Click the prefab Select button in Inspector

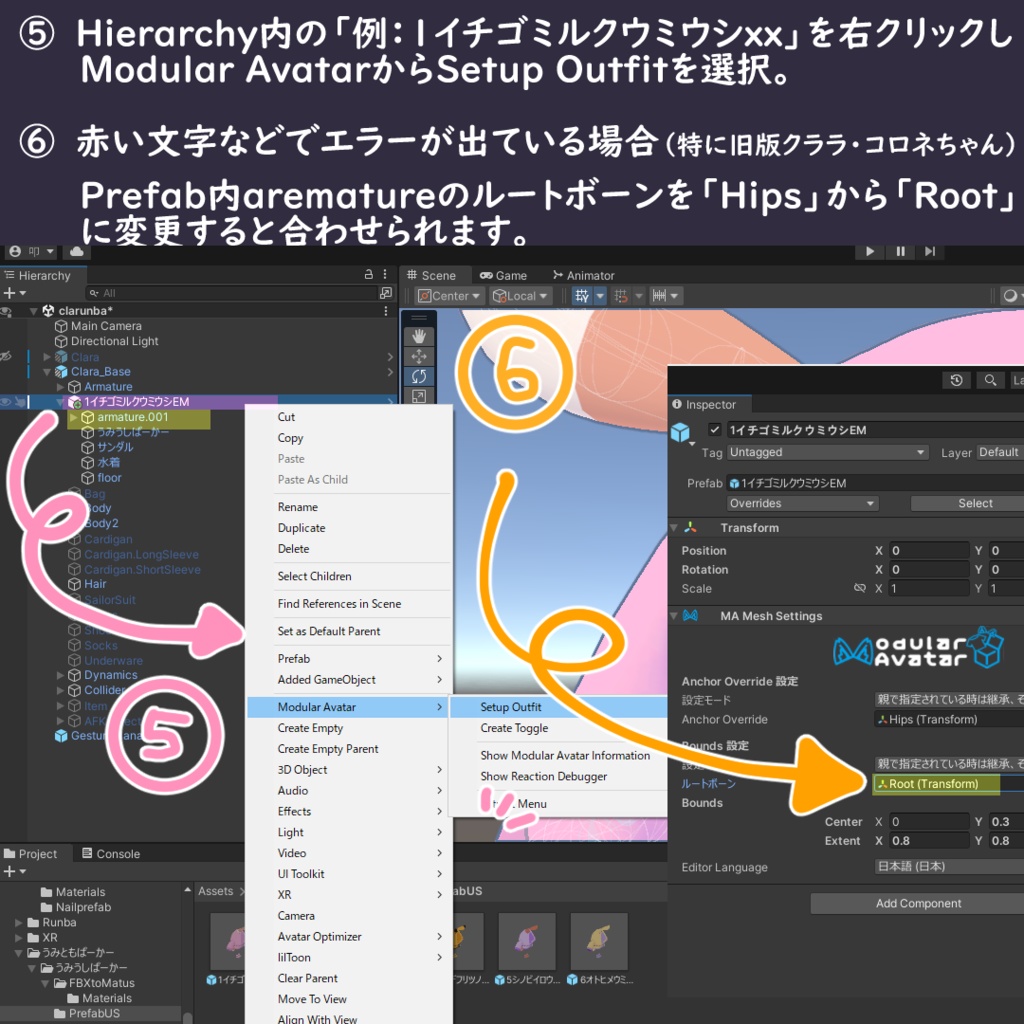point(967,504)
